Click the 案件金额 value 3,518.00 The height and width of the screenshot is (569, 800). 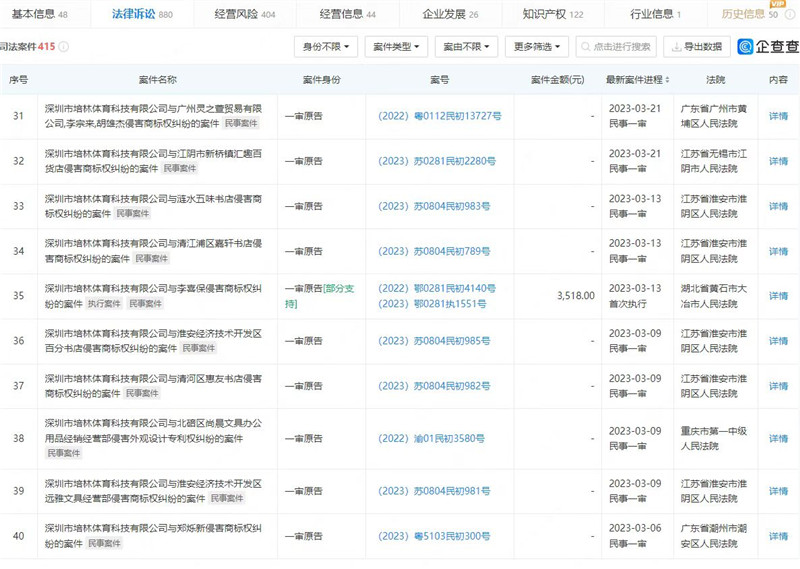576,296
